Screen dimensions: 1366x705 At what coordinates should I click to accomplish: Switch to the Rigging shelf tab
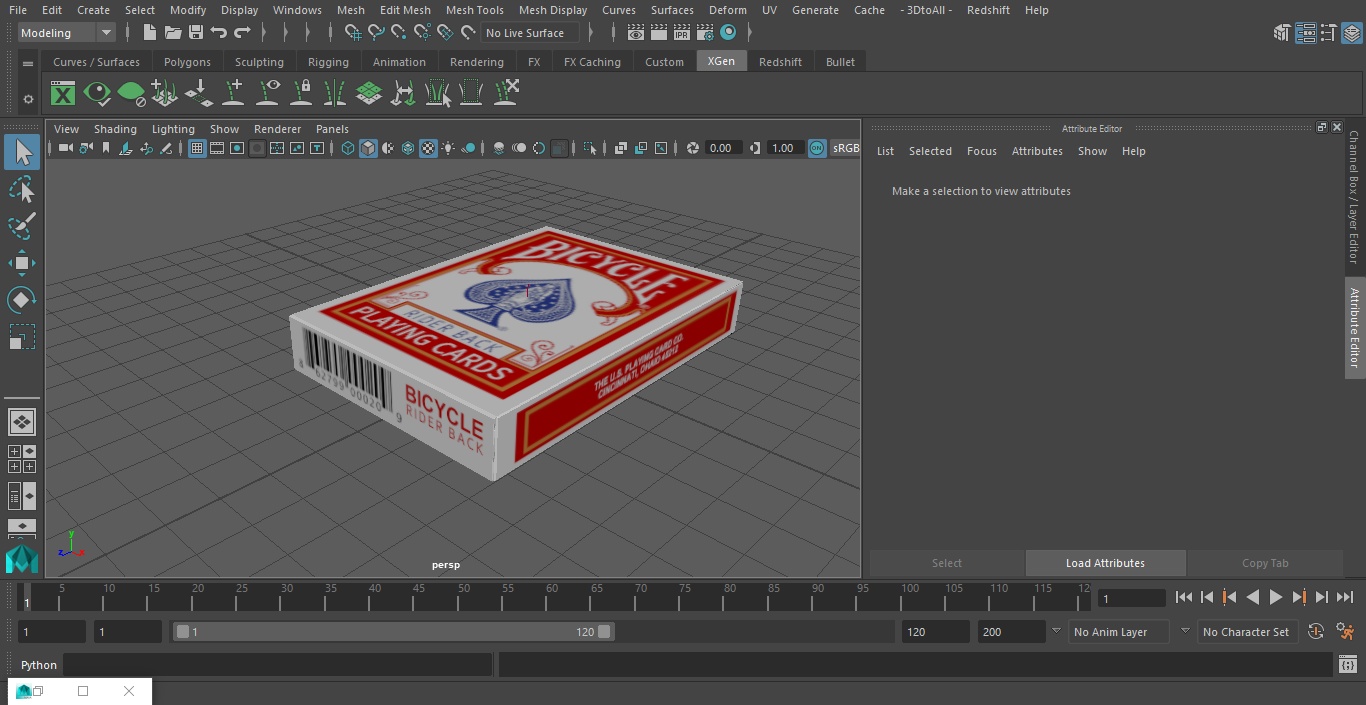(328, 62)
